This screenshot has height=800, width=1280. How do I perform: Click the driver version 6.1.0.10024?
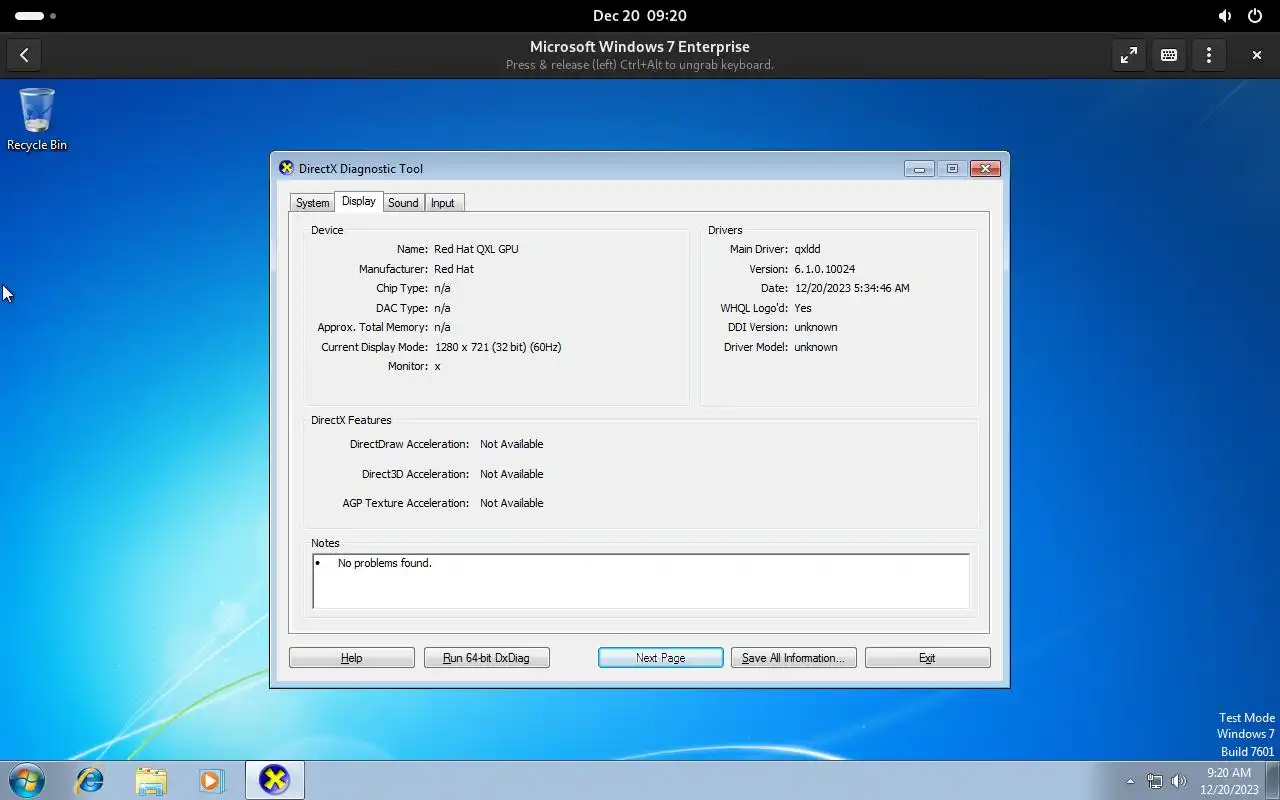tap(825, 269)
